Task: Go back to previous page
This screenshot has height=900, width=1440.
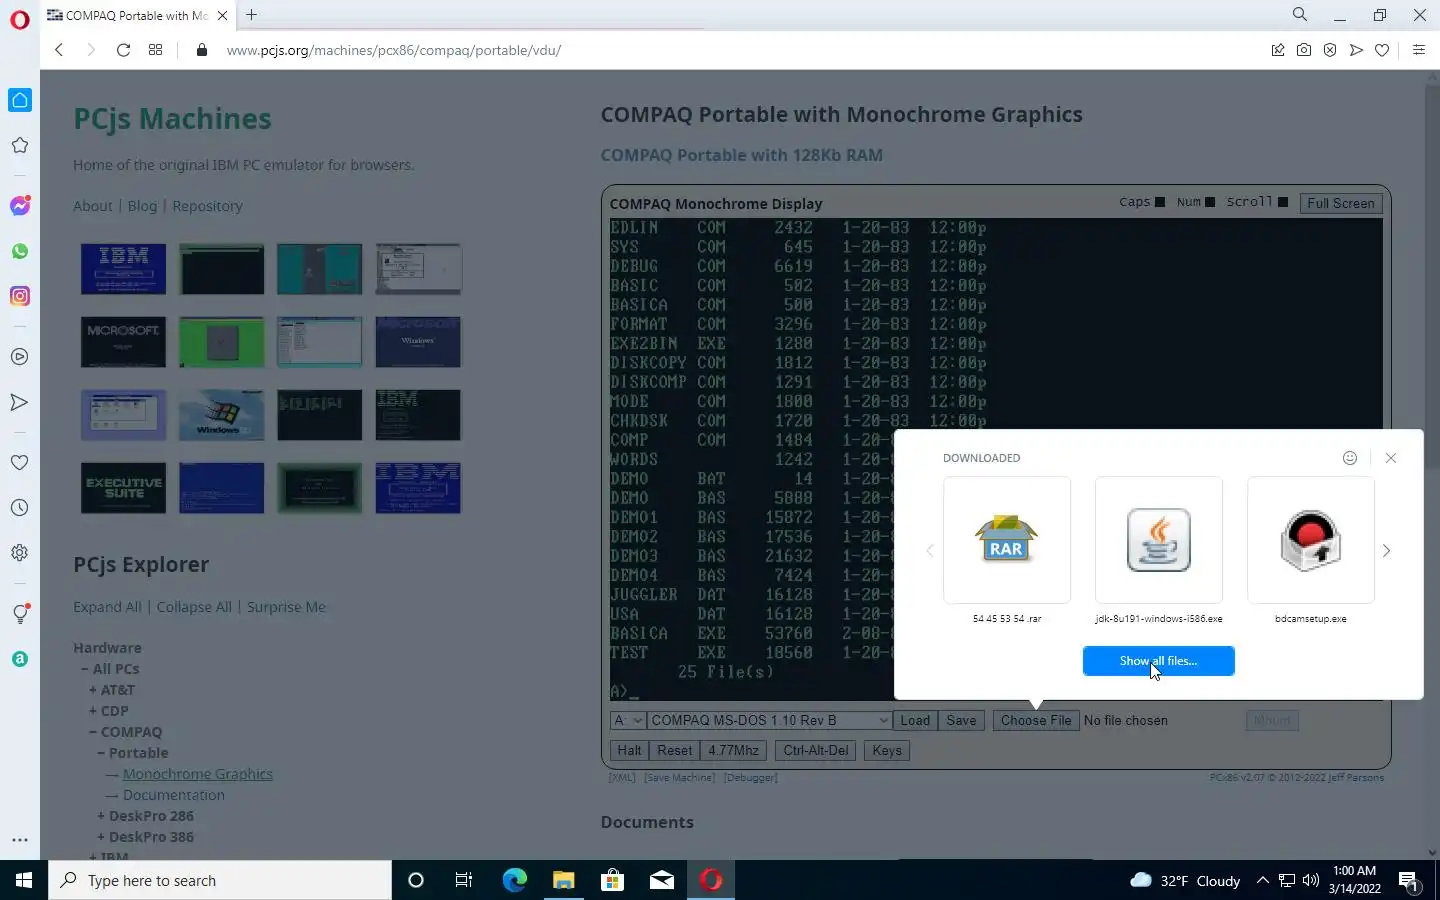Action: coord(59,50)
